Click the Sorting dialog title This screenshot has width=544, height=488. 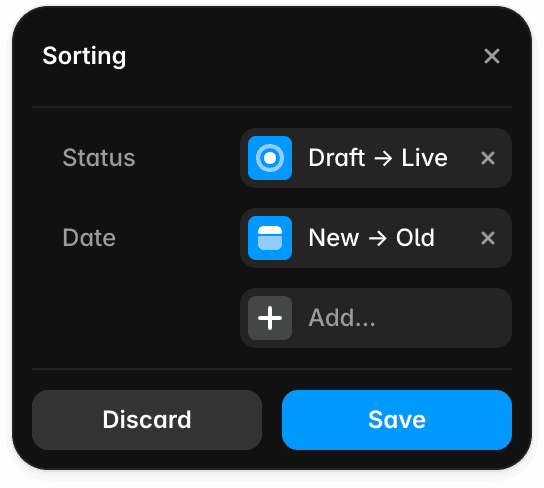84,56
